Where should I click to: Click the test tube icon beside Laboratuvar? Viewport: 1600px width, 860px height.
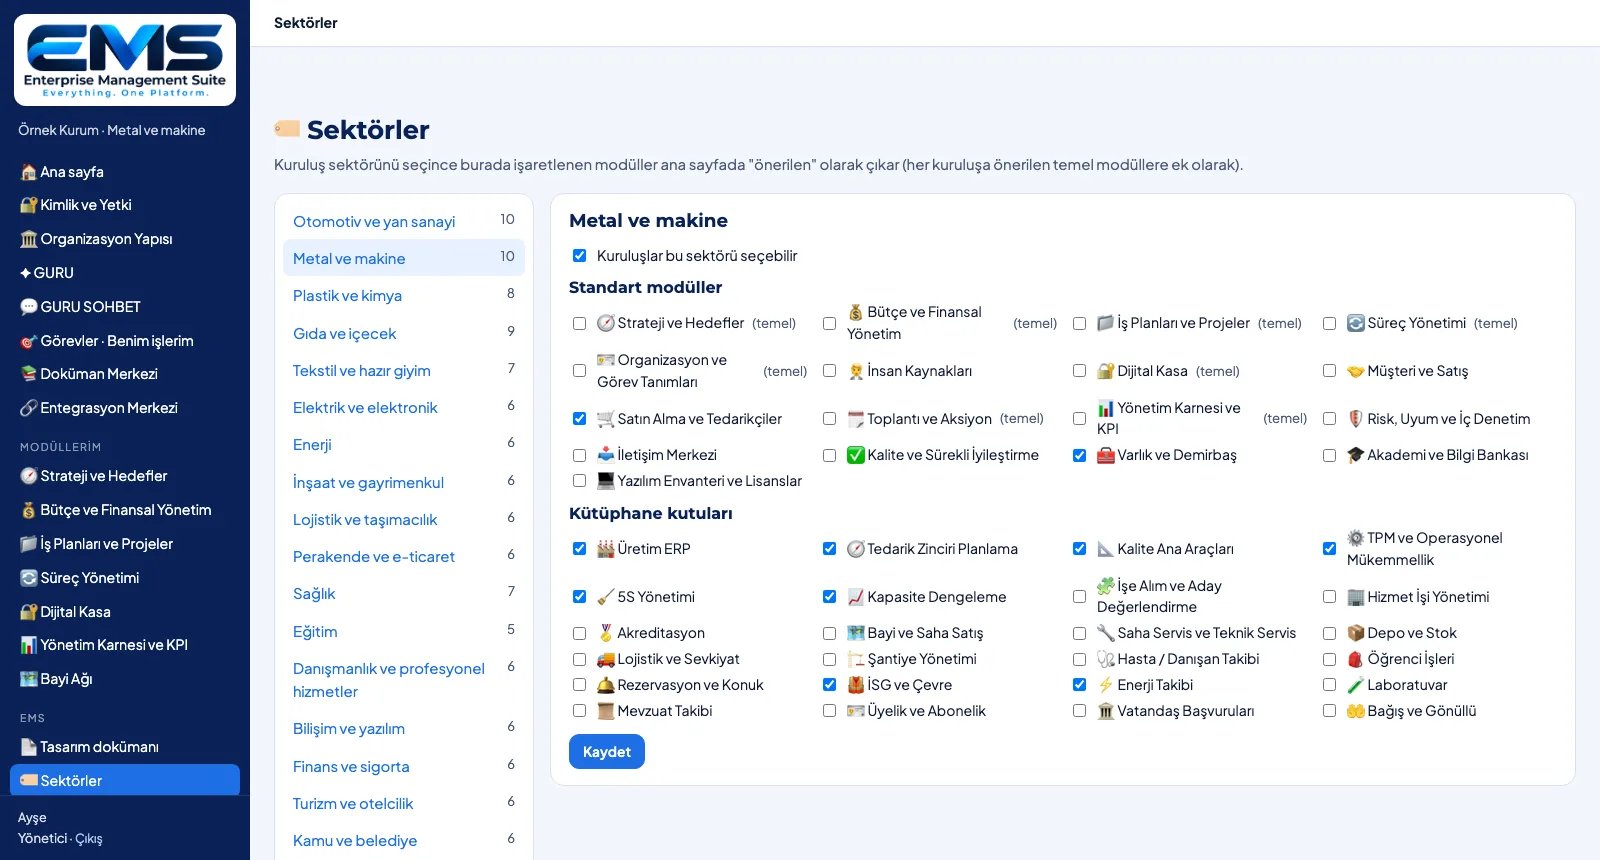coord(1356,685)
